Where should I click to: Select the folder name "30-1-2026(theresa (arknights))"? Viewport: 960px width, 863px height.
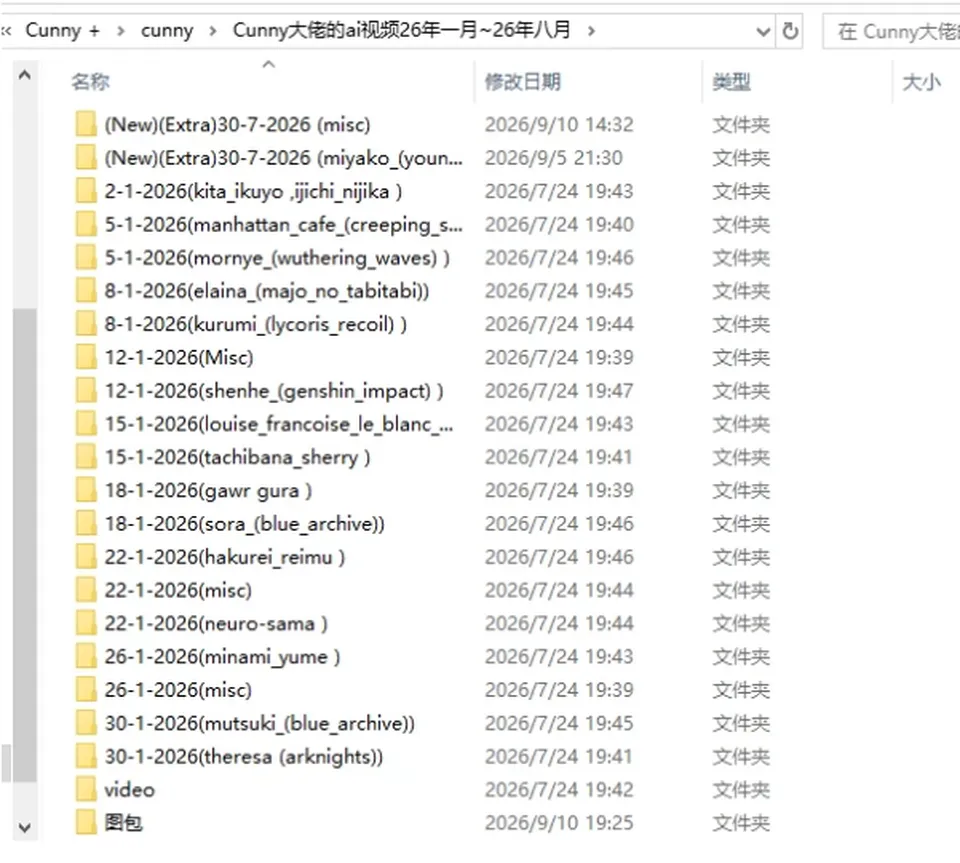pos(244,757)
